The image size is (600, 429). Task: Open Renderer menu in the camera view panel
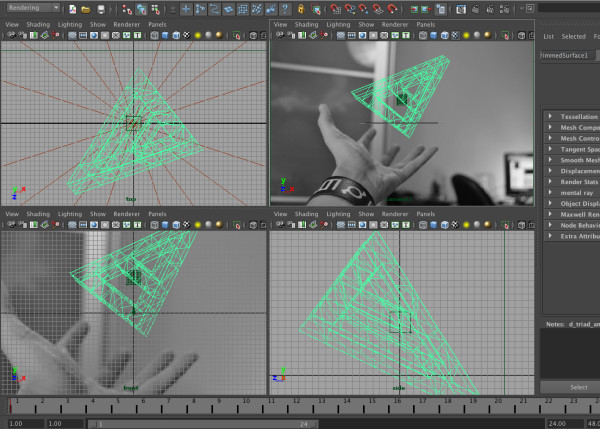(x=395, y=24)
